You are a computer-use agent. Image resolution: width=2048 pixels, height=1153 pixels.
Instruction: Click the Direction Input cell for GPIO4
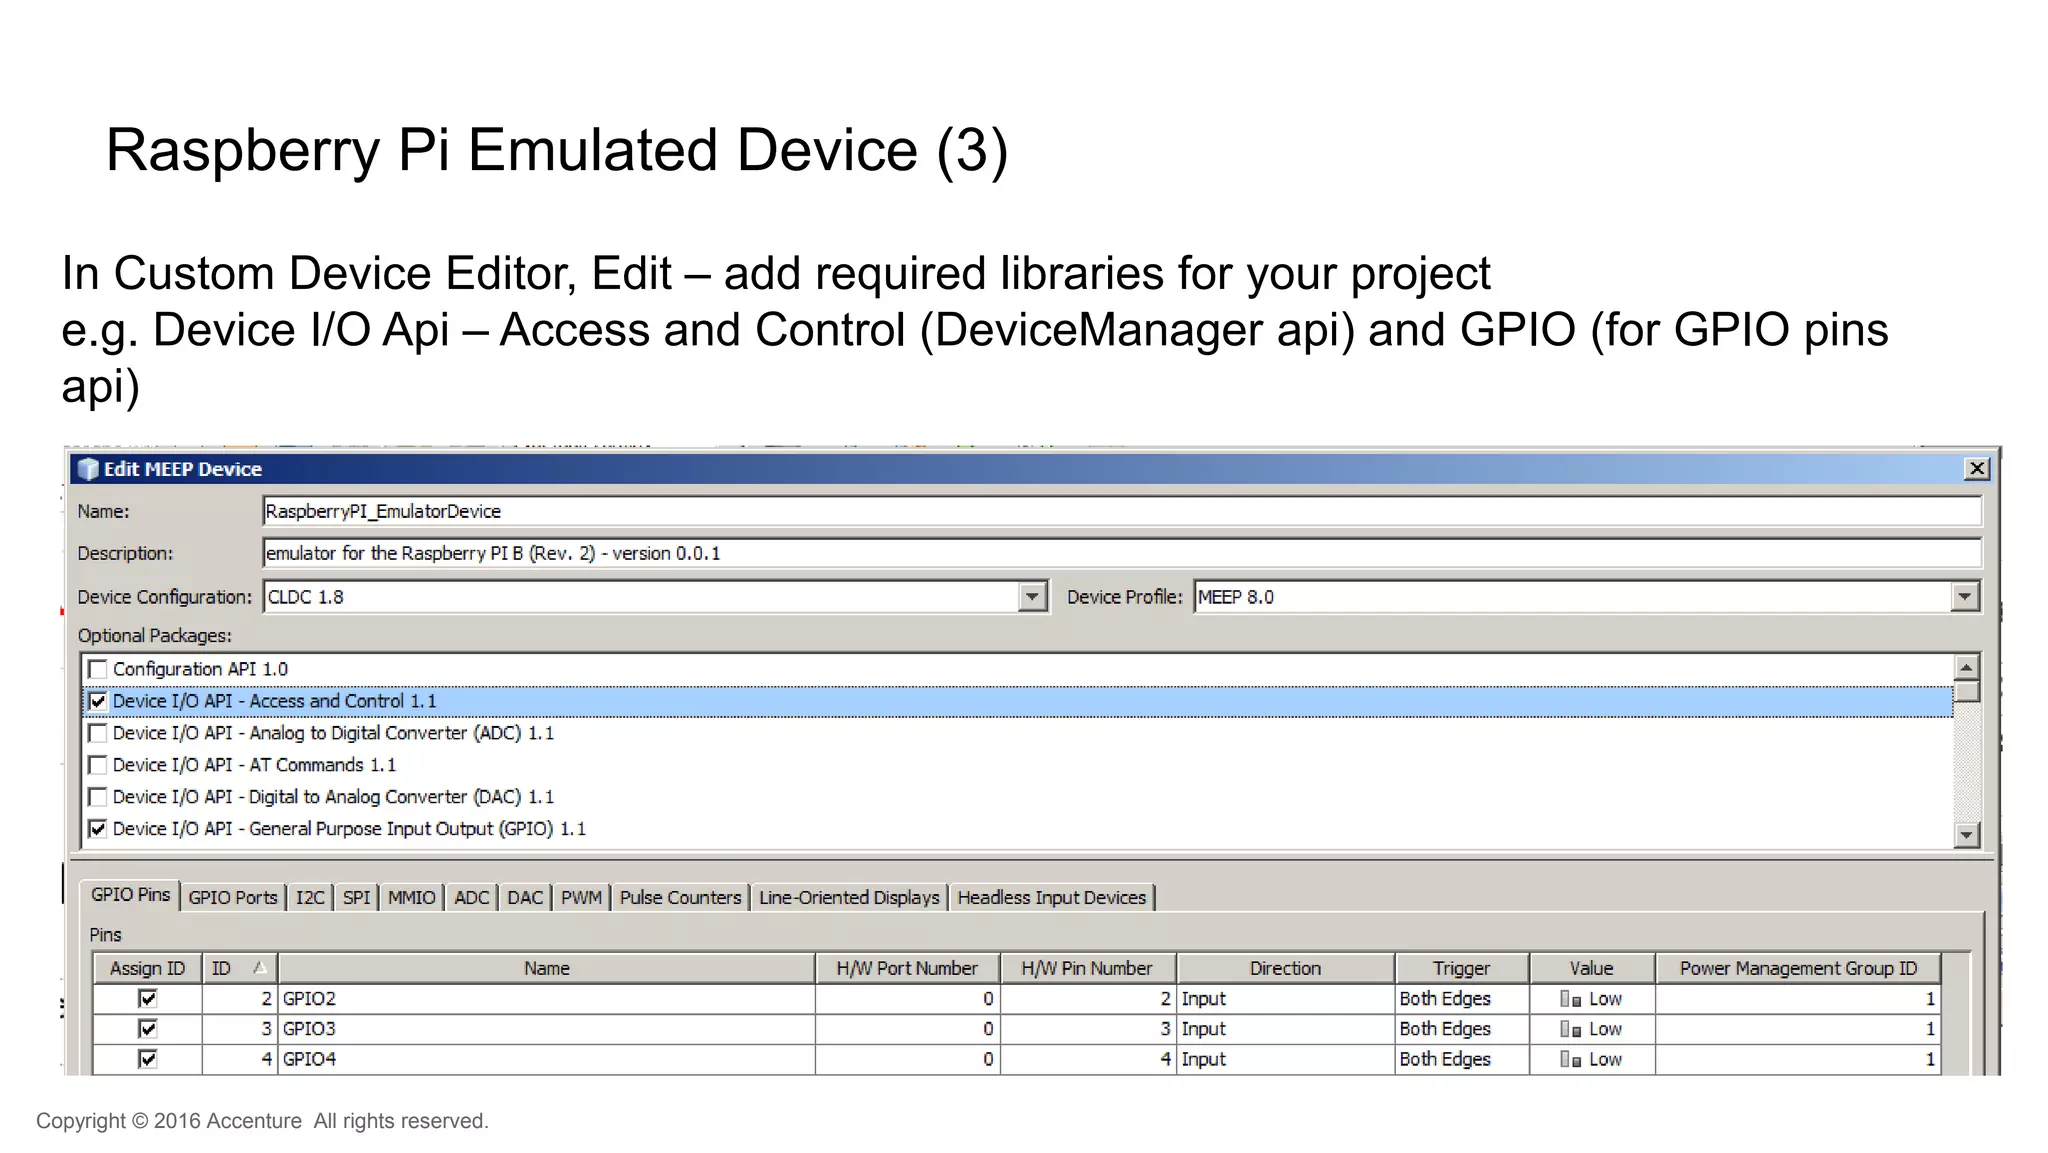point(1285,1059)
